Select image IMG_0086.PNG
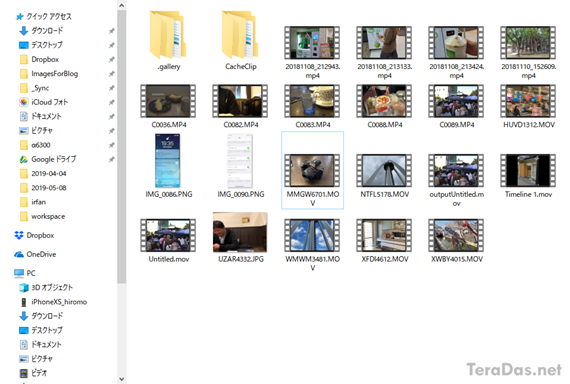The width and height of the screenshot is (570, 384). tap(168, 166)
